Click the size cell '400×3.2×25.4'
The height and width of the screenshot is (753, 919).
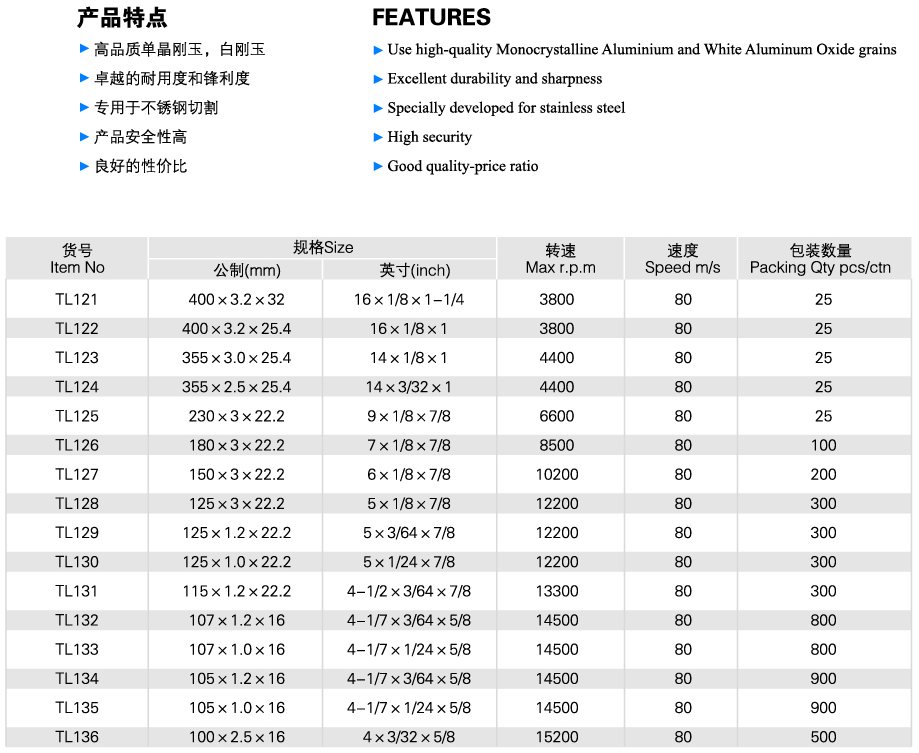[x=237, y=329]
